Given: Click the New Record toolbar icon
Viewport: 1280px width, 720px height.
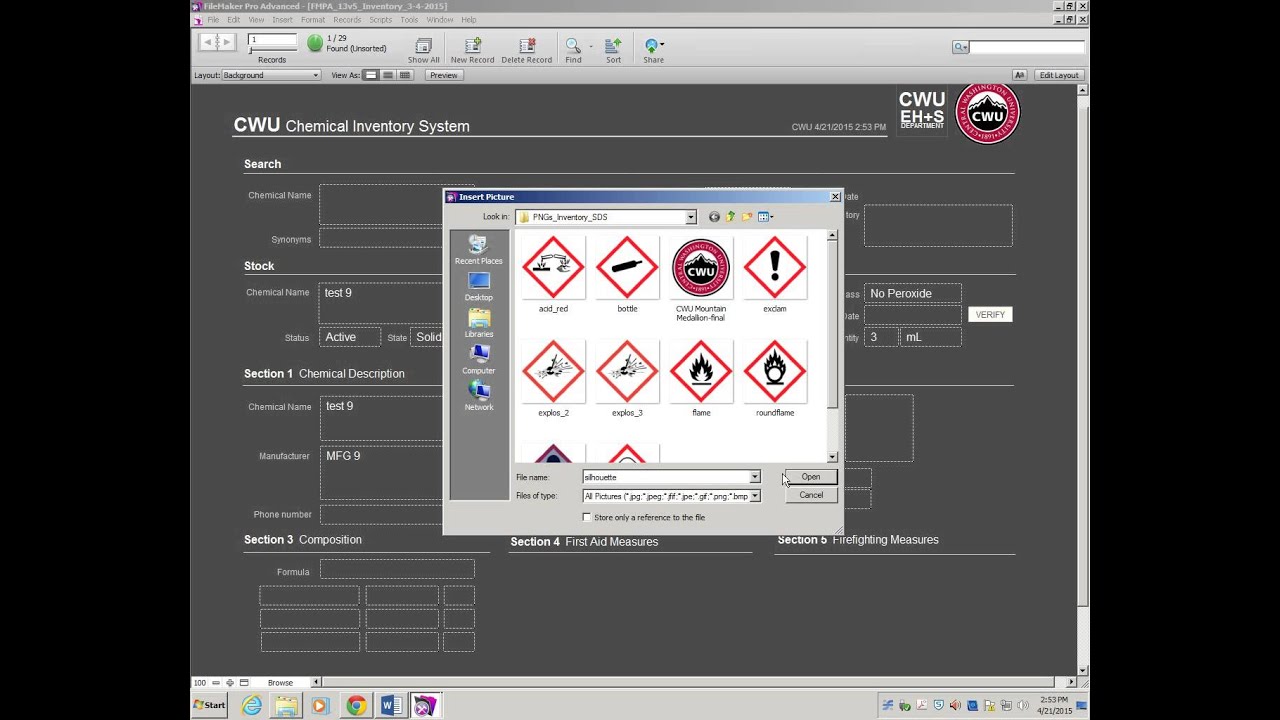Looking at the screenshot, I should 472,50.
